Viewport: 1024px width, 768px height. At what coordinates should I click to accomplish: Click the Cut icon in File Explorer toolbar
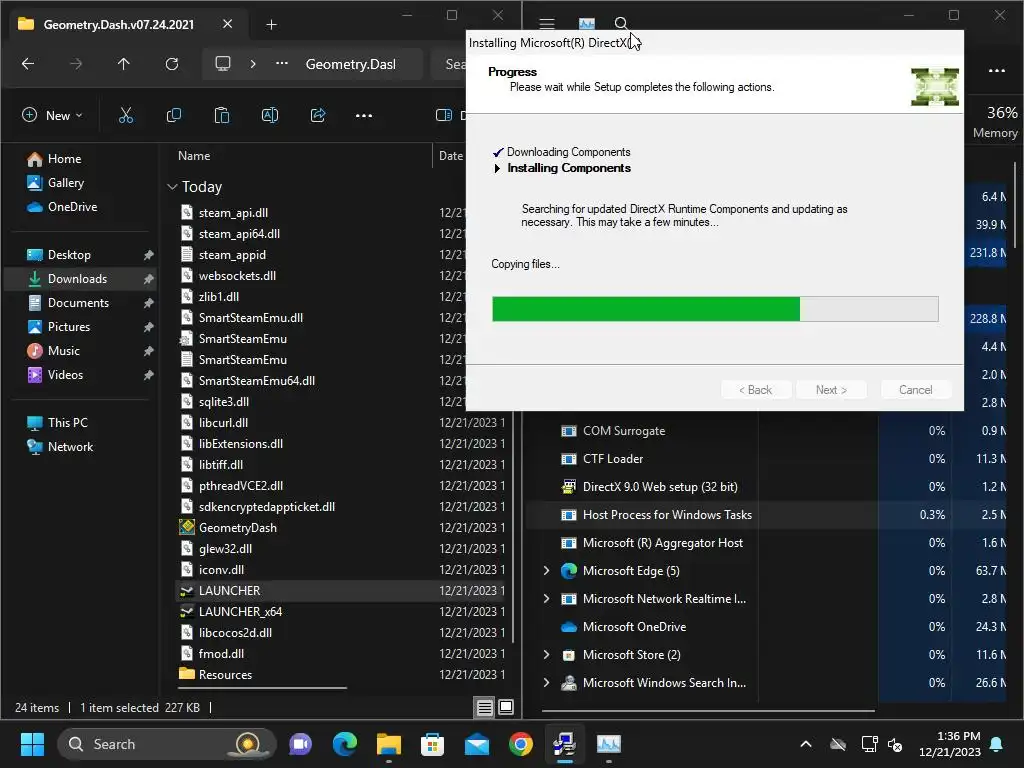pos(125,116)
